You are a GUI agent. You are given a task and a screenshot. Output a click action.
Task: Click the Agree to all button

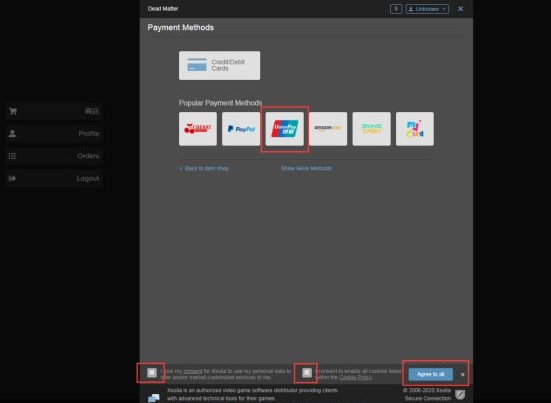coord(430,374)
